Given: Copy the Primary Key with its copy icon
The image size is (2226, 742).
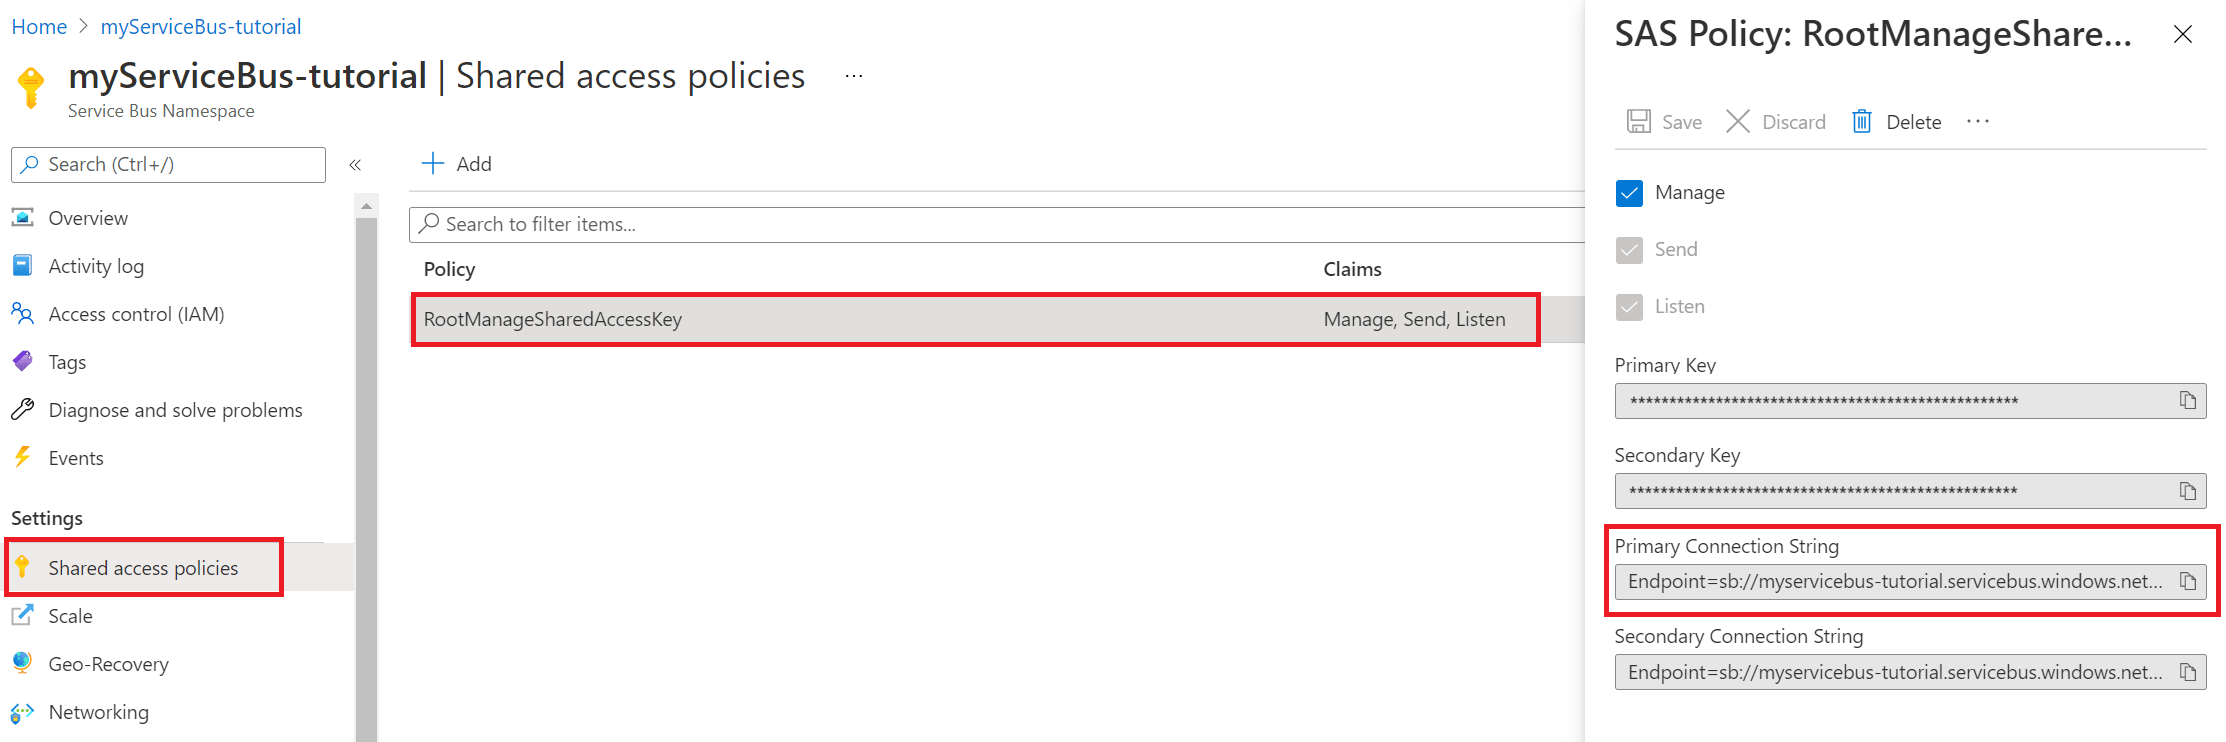Looking at the screenshot, I should pyautogui.click(x=2190, y=400).
